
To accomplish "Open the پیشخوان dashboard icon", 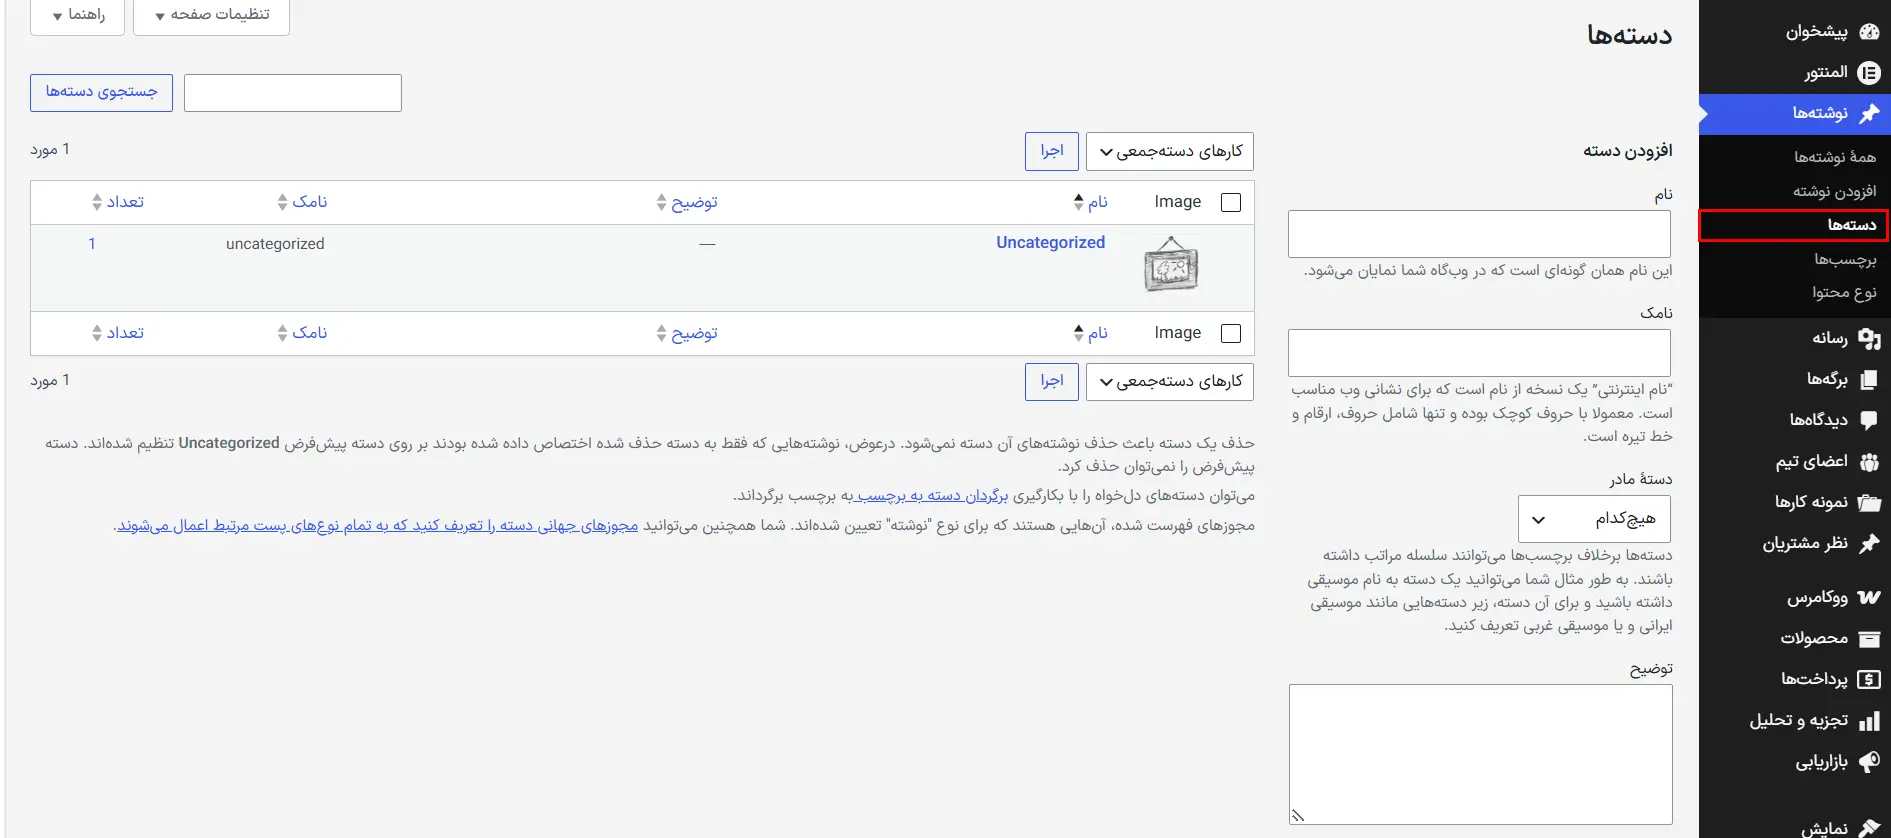I will pos(1869,32).
